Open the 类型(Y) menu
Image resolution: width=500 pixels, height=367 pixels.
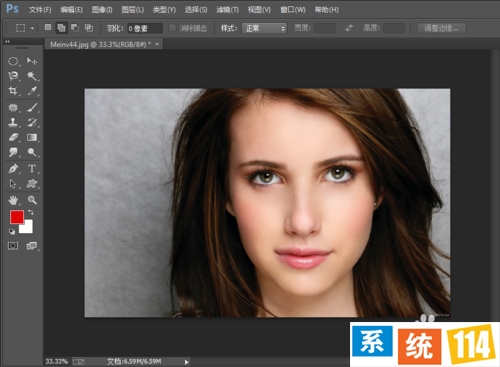point(164,10)
